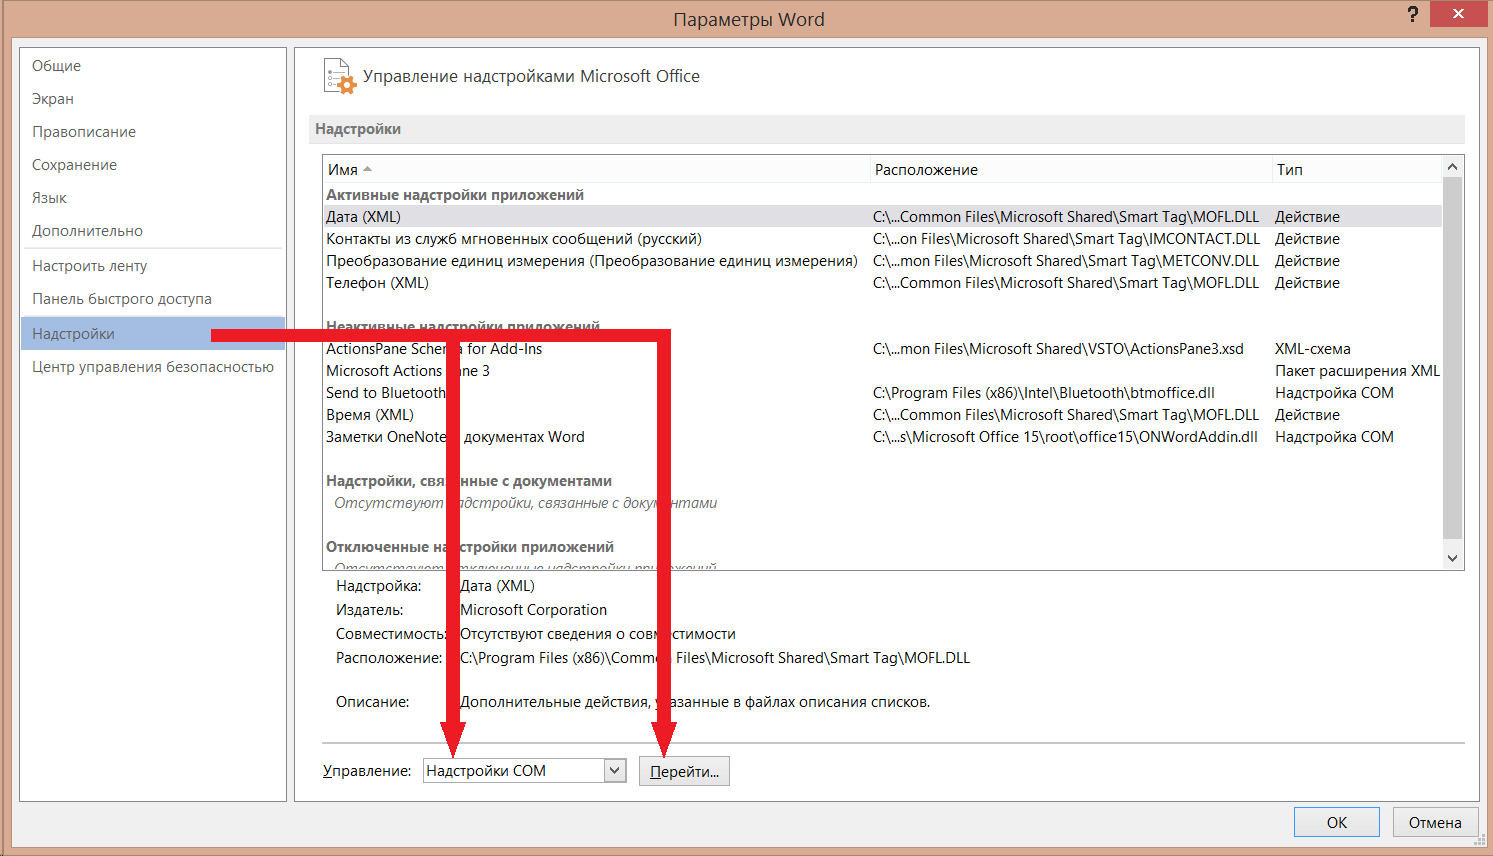
Task: Click Надстройки, связанные с документами heading
Action: [469, 481]
